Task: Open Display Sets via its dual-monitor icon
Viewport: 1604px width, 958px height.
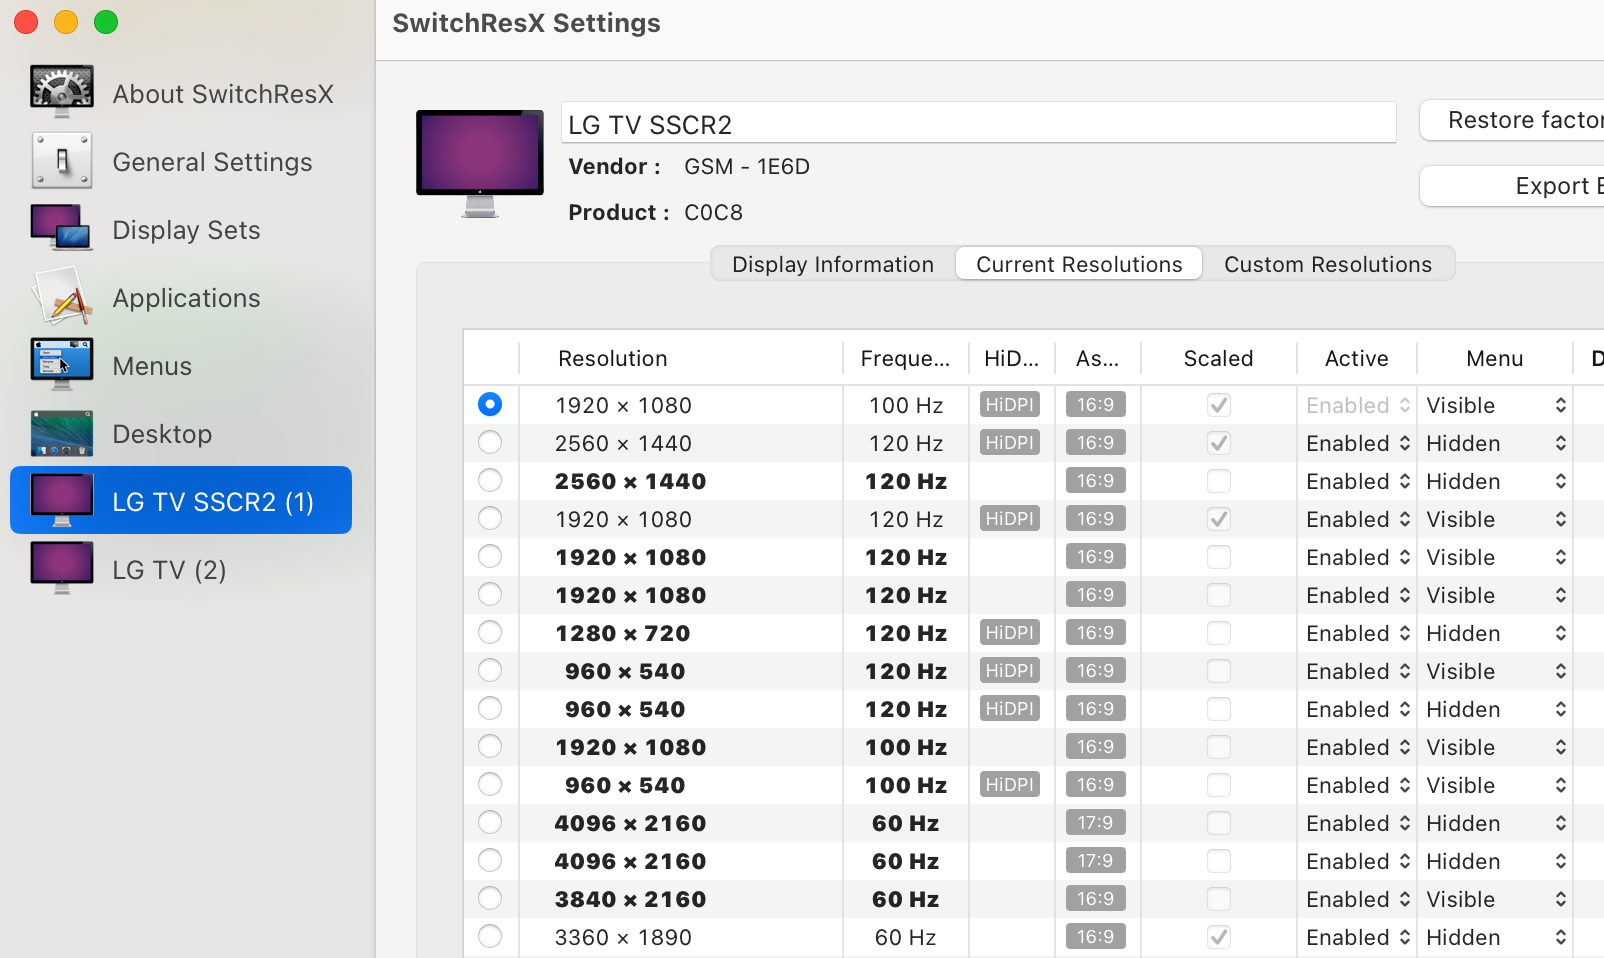Action: point(62,229)
